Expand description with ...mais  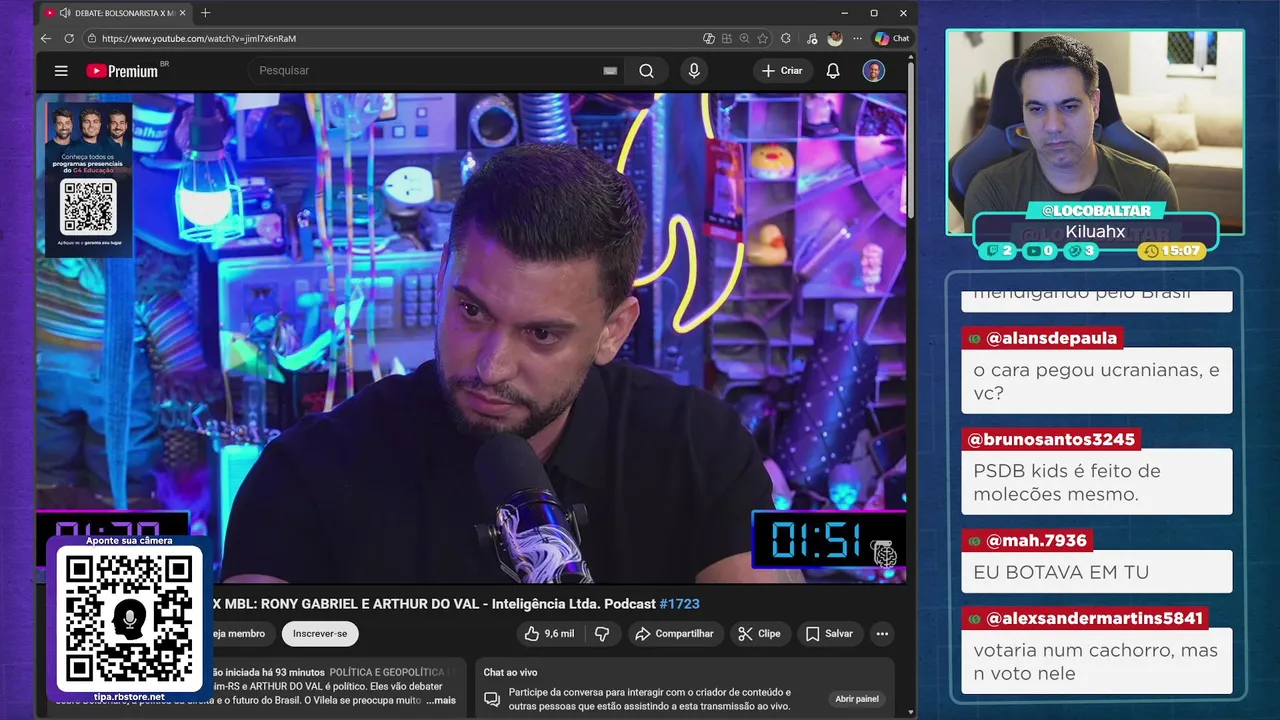pyautogui.click(x=440, y=700)
